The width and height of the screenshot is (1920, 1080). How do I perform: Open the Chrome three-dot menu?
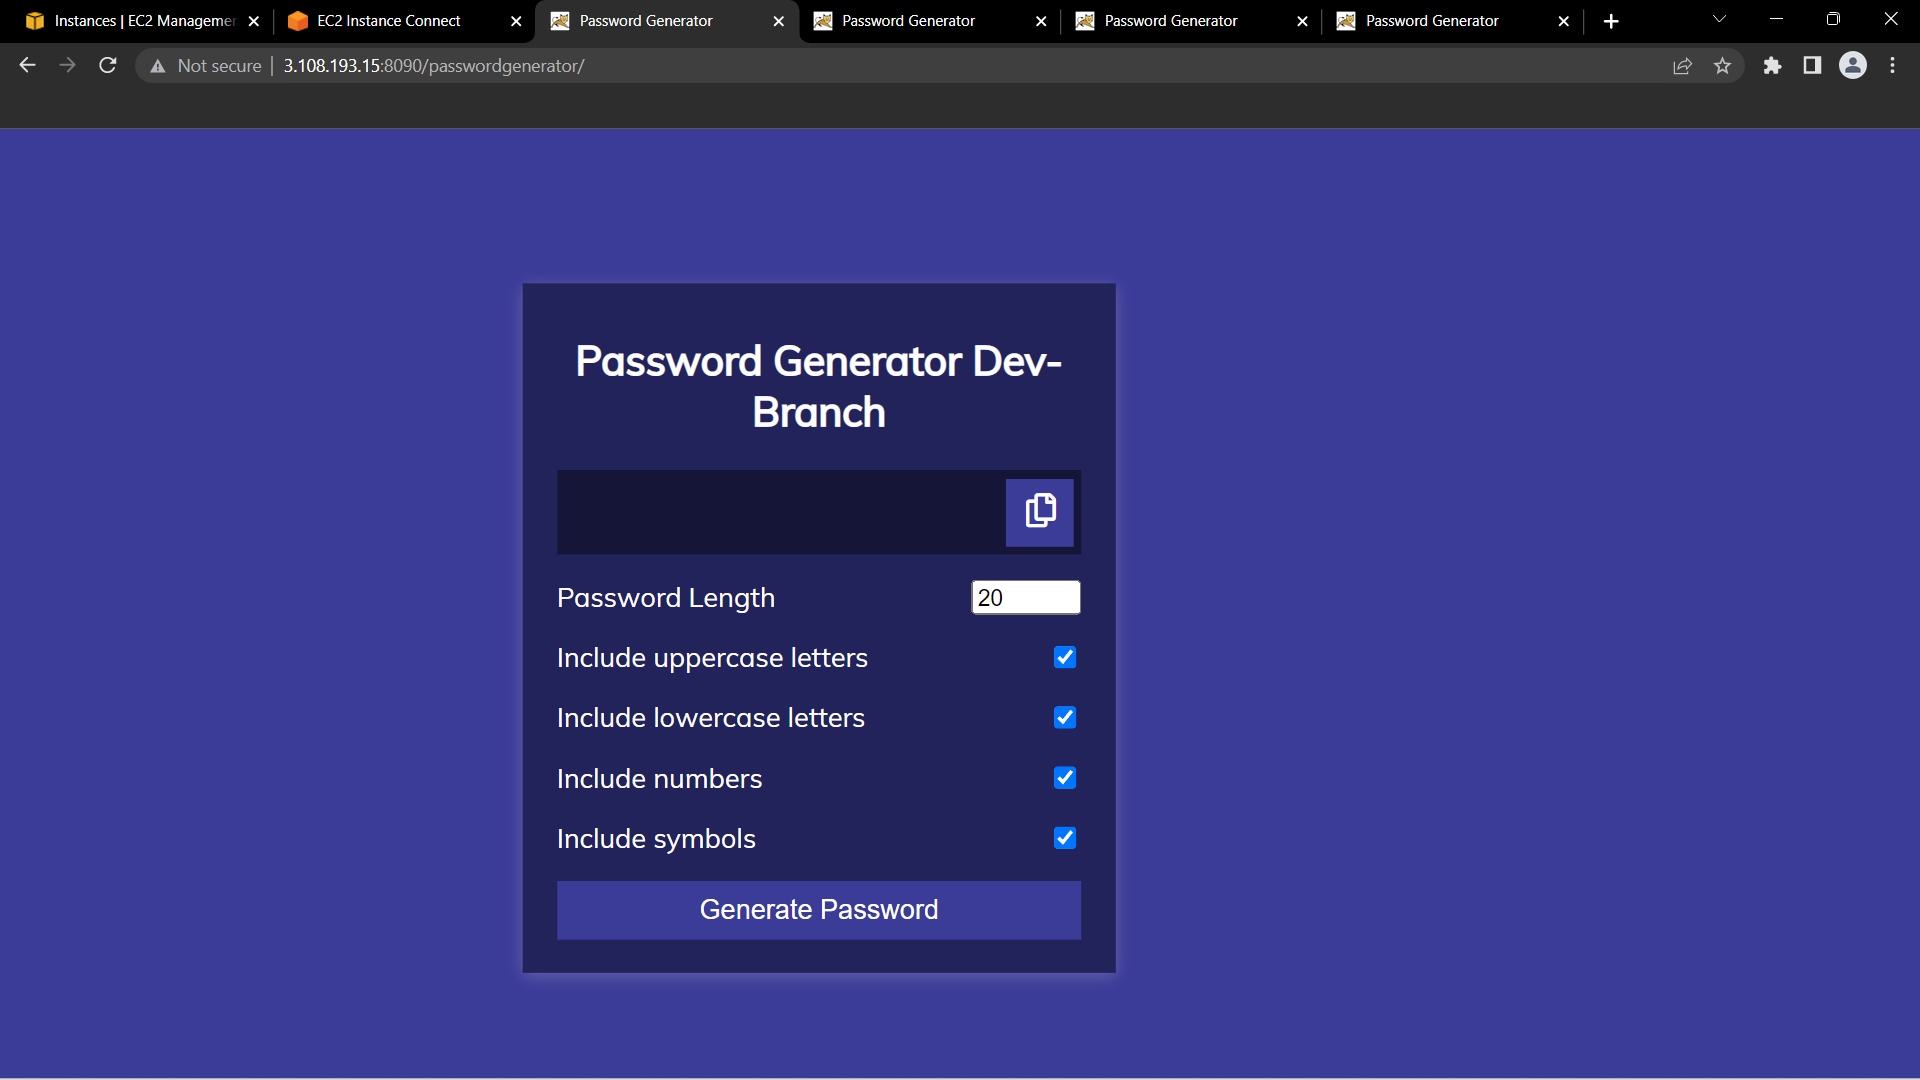click(x=1892, y=66)
